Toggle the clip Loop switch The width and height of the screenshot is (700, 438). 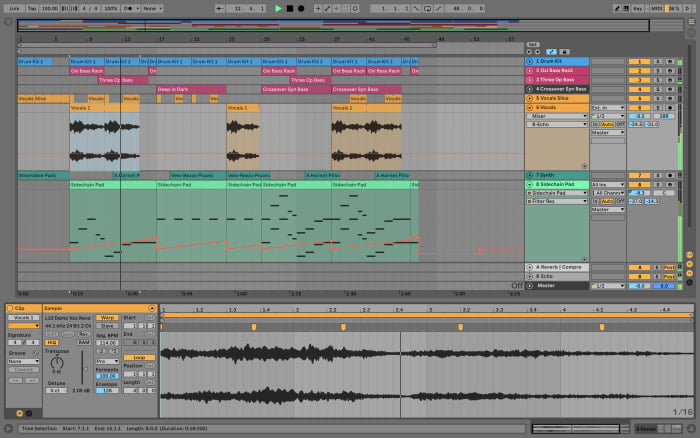click(x=139, y=356)
